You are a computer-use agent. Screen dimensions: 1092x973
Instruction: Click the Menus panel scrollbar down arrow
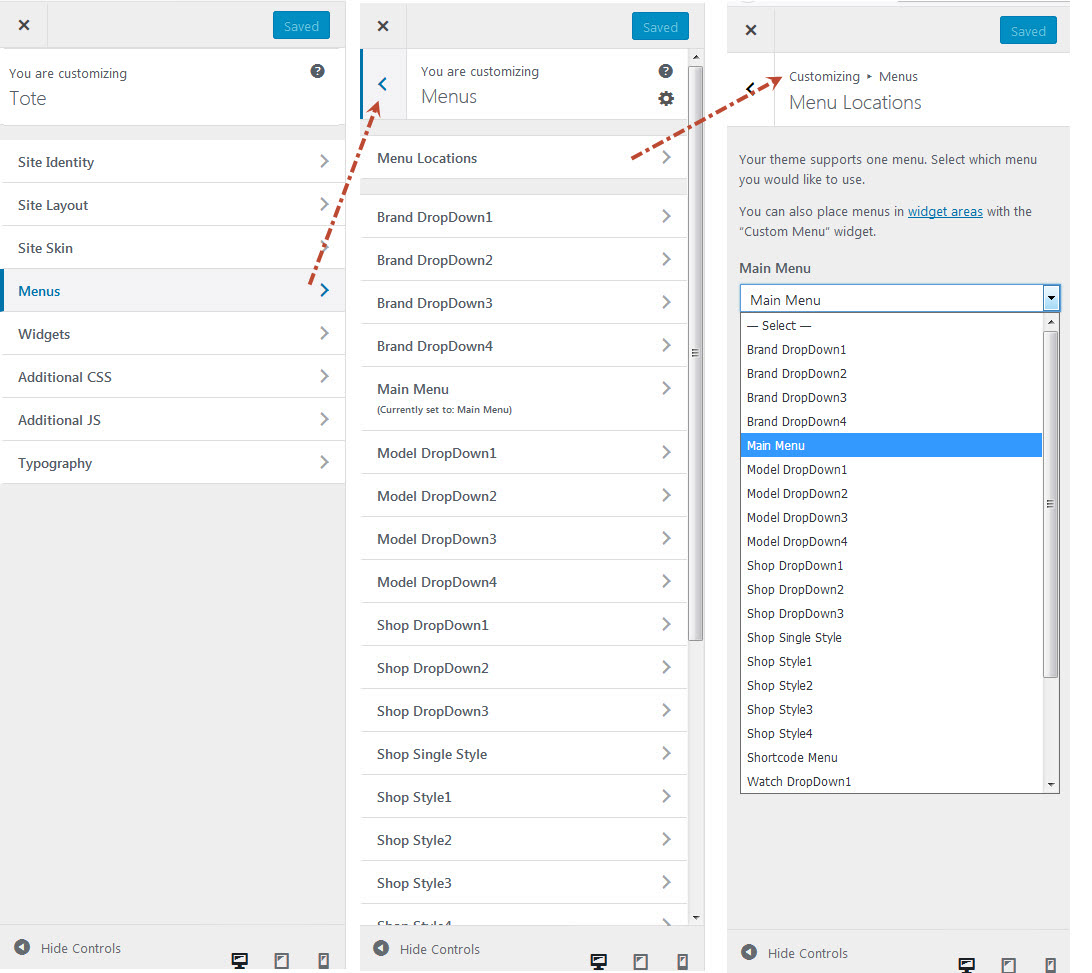pyautogui.click(x=696, y=917)
